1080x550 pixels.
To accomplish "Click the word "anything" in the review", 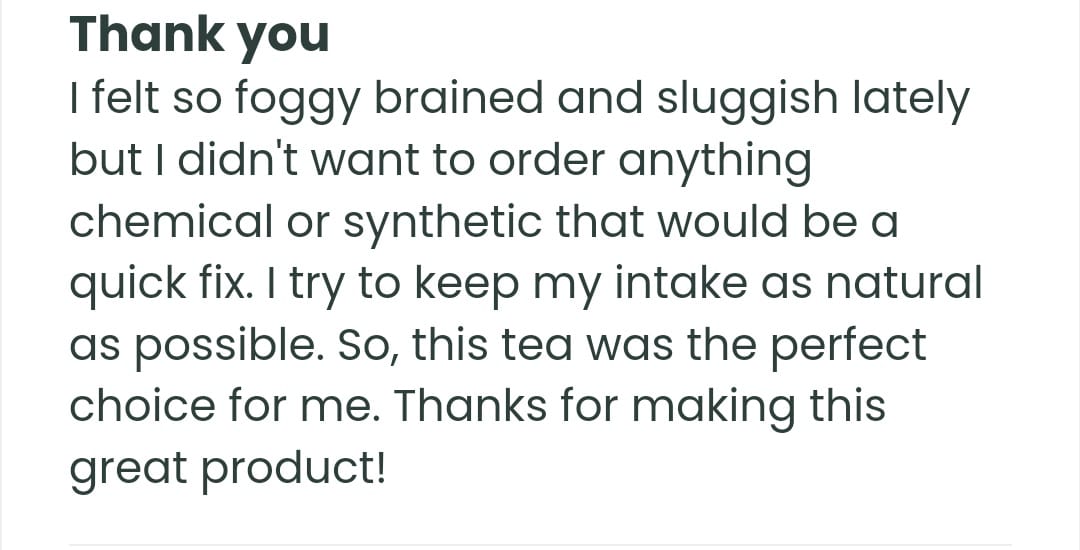I will click(x=714, y=162).
